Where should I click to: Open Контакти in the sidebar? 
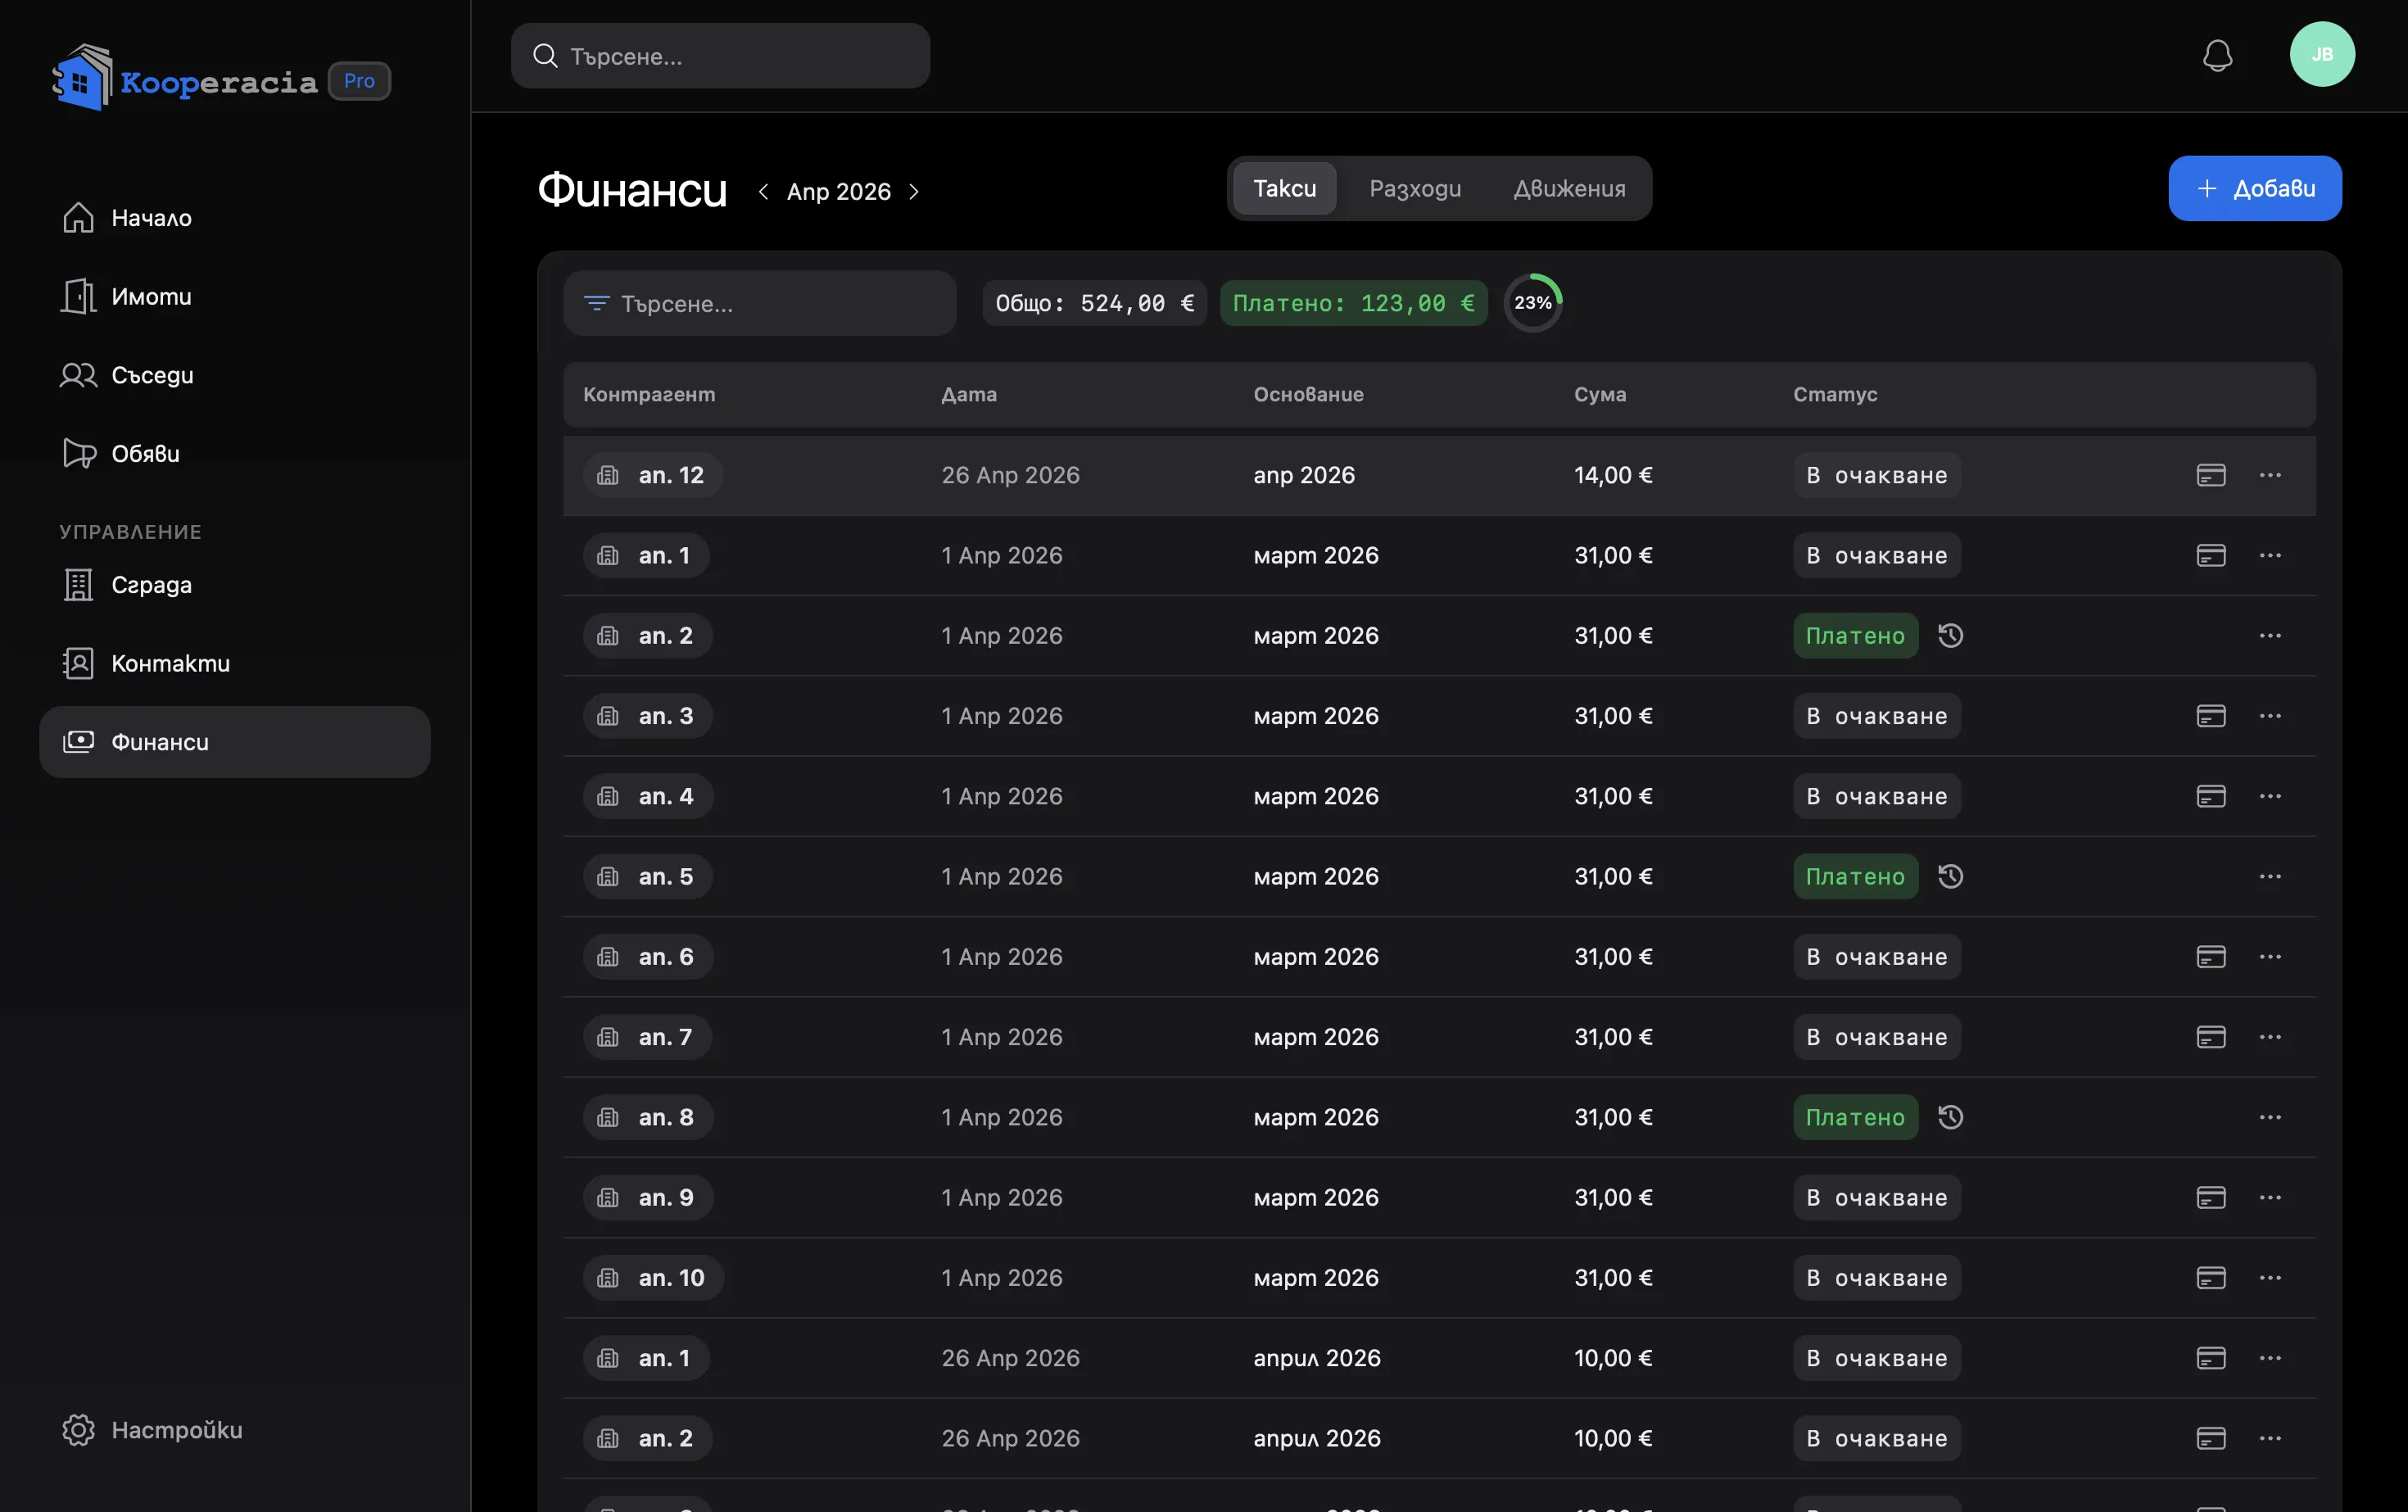(x=235, y=663)
